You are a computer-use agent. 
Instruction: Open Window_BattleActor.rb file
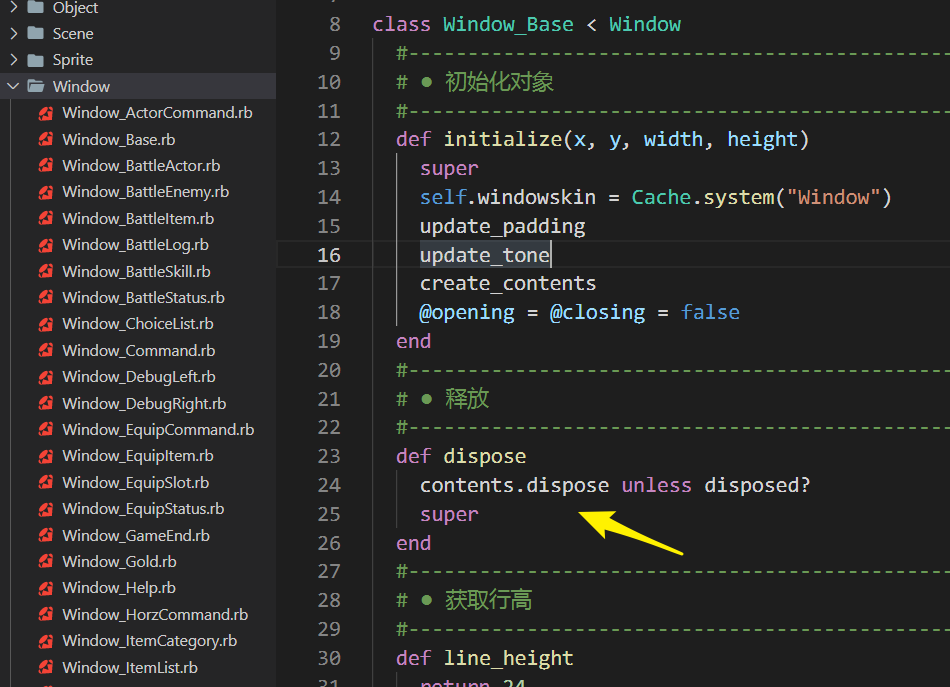141,165
